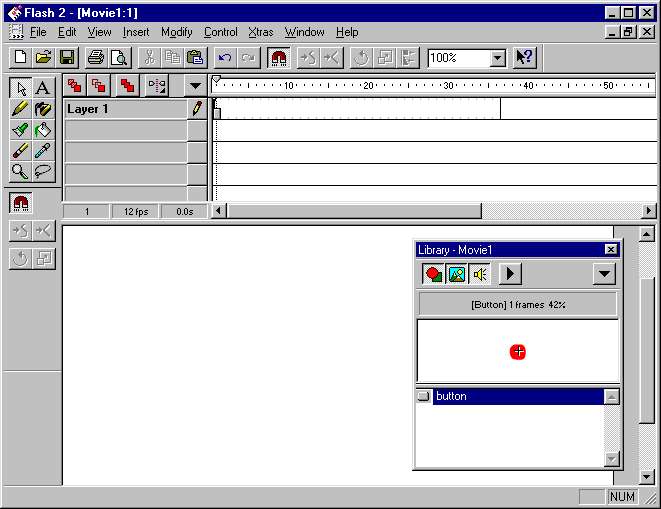Open the Xtras menu

click(260, 32)
